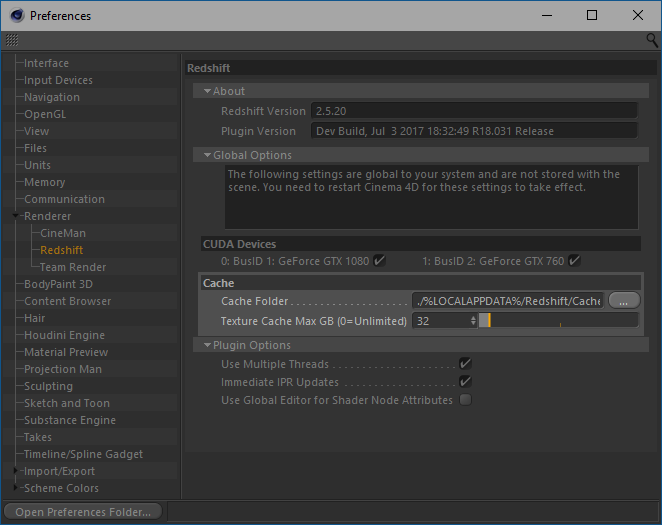662x525 pixels.
Task: Click the Plugin Version field
Action: coord(474,131)
